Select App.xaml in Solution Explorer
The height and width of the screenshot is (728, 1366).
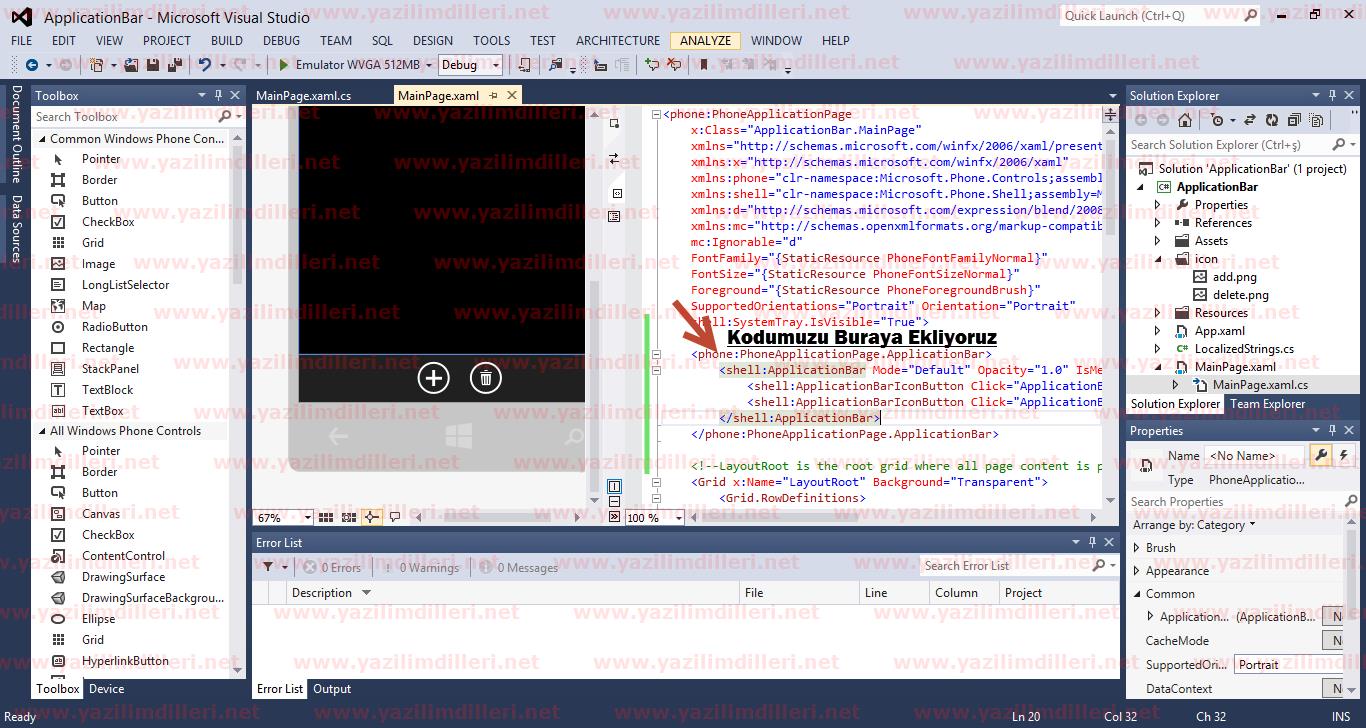1219,331
